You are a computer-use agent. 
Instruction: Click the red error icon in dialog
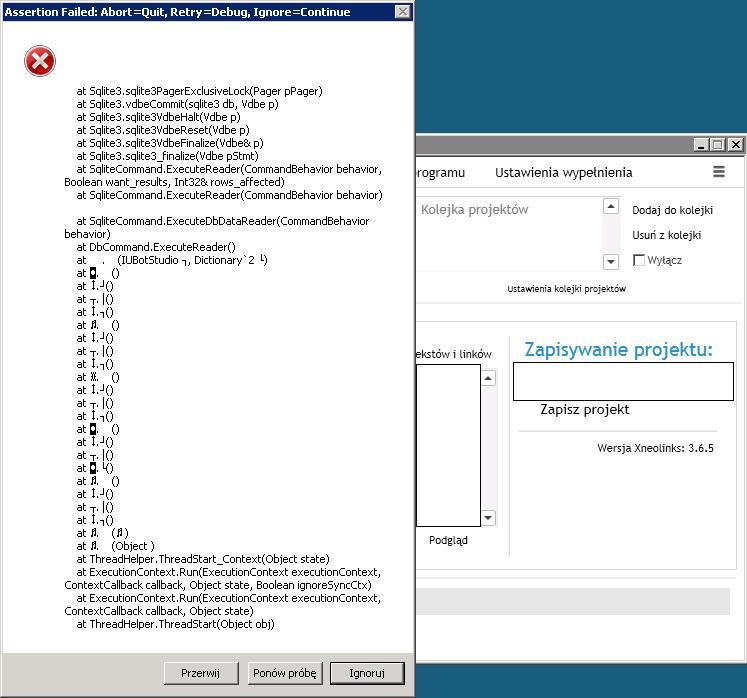pyautogui.click(x=40, y=61)
